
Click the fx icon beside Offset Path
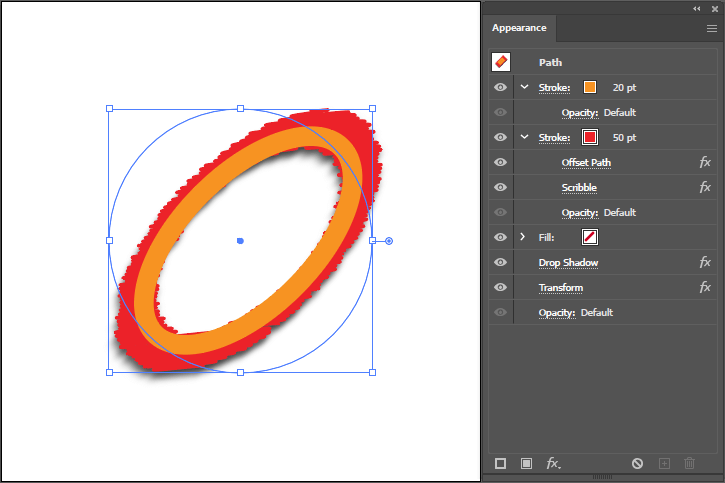click(705, 162)
